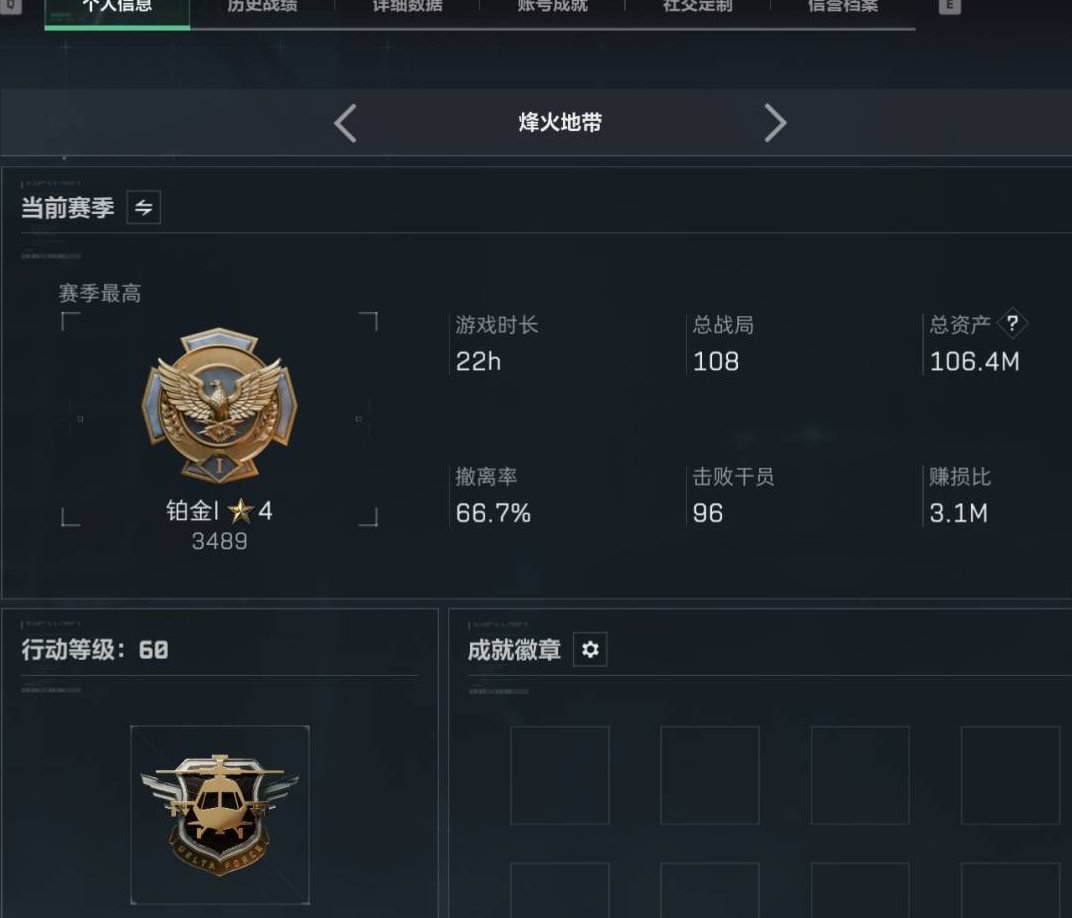1072x918 pixels.
Task: Click the 当前赛季 heading label
Action: tap(68, 207)
